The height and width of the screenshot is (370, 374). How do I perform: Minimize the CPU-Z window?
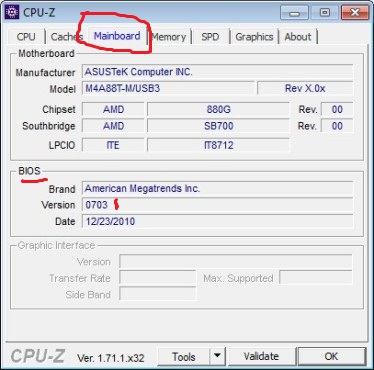coord(295,13)
